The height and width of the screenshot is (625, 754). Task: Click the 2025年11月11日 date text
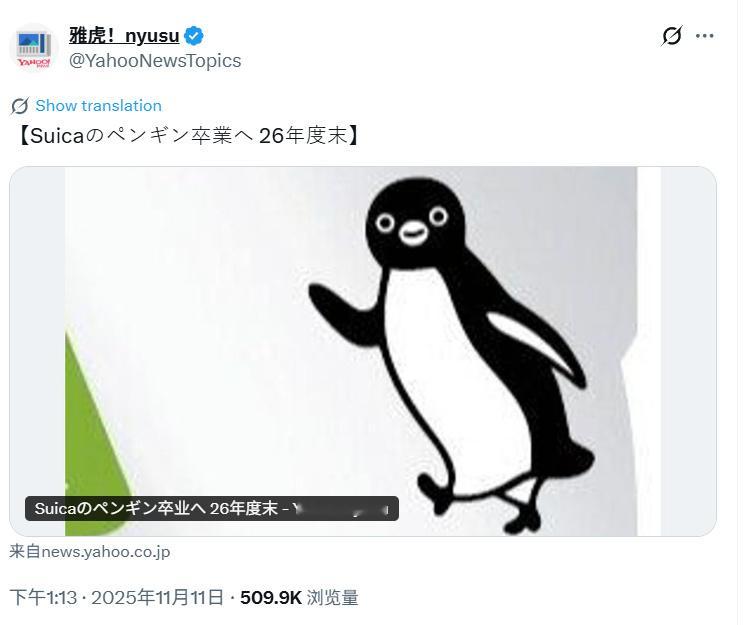[x=157, y=598]
